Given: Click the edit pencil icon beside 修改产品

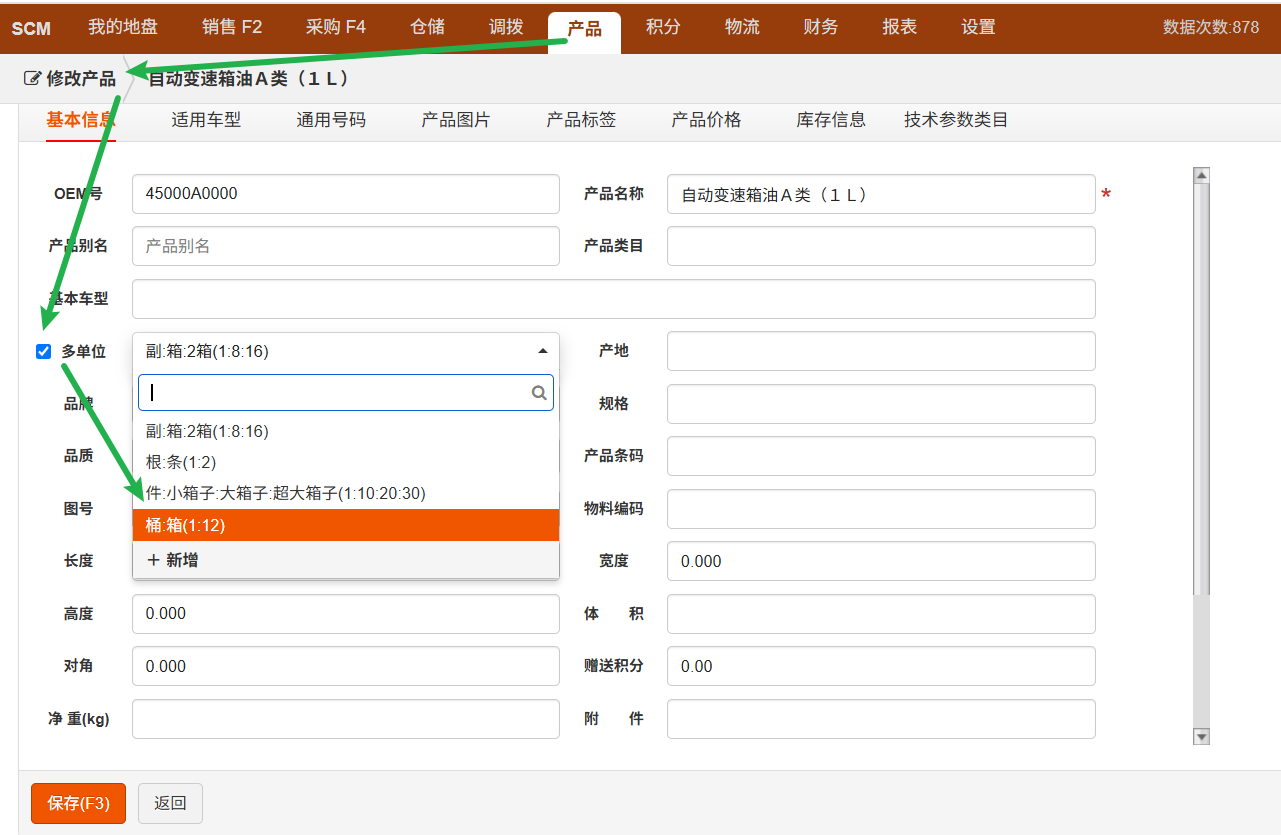Looking at the screenshot, I should click(32, 78).
